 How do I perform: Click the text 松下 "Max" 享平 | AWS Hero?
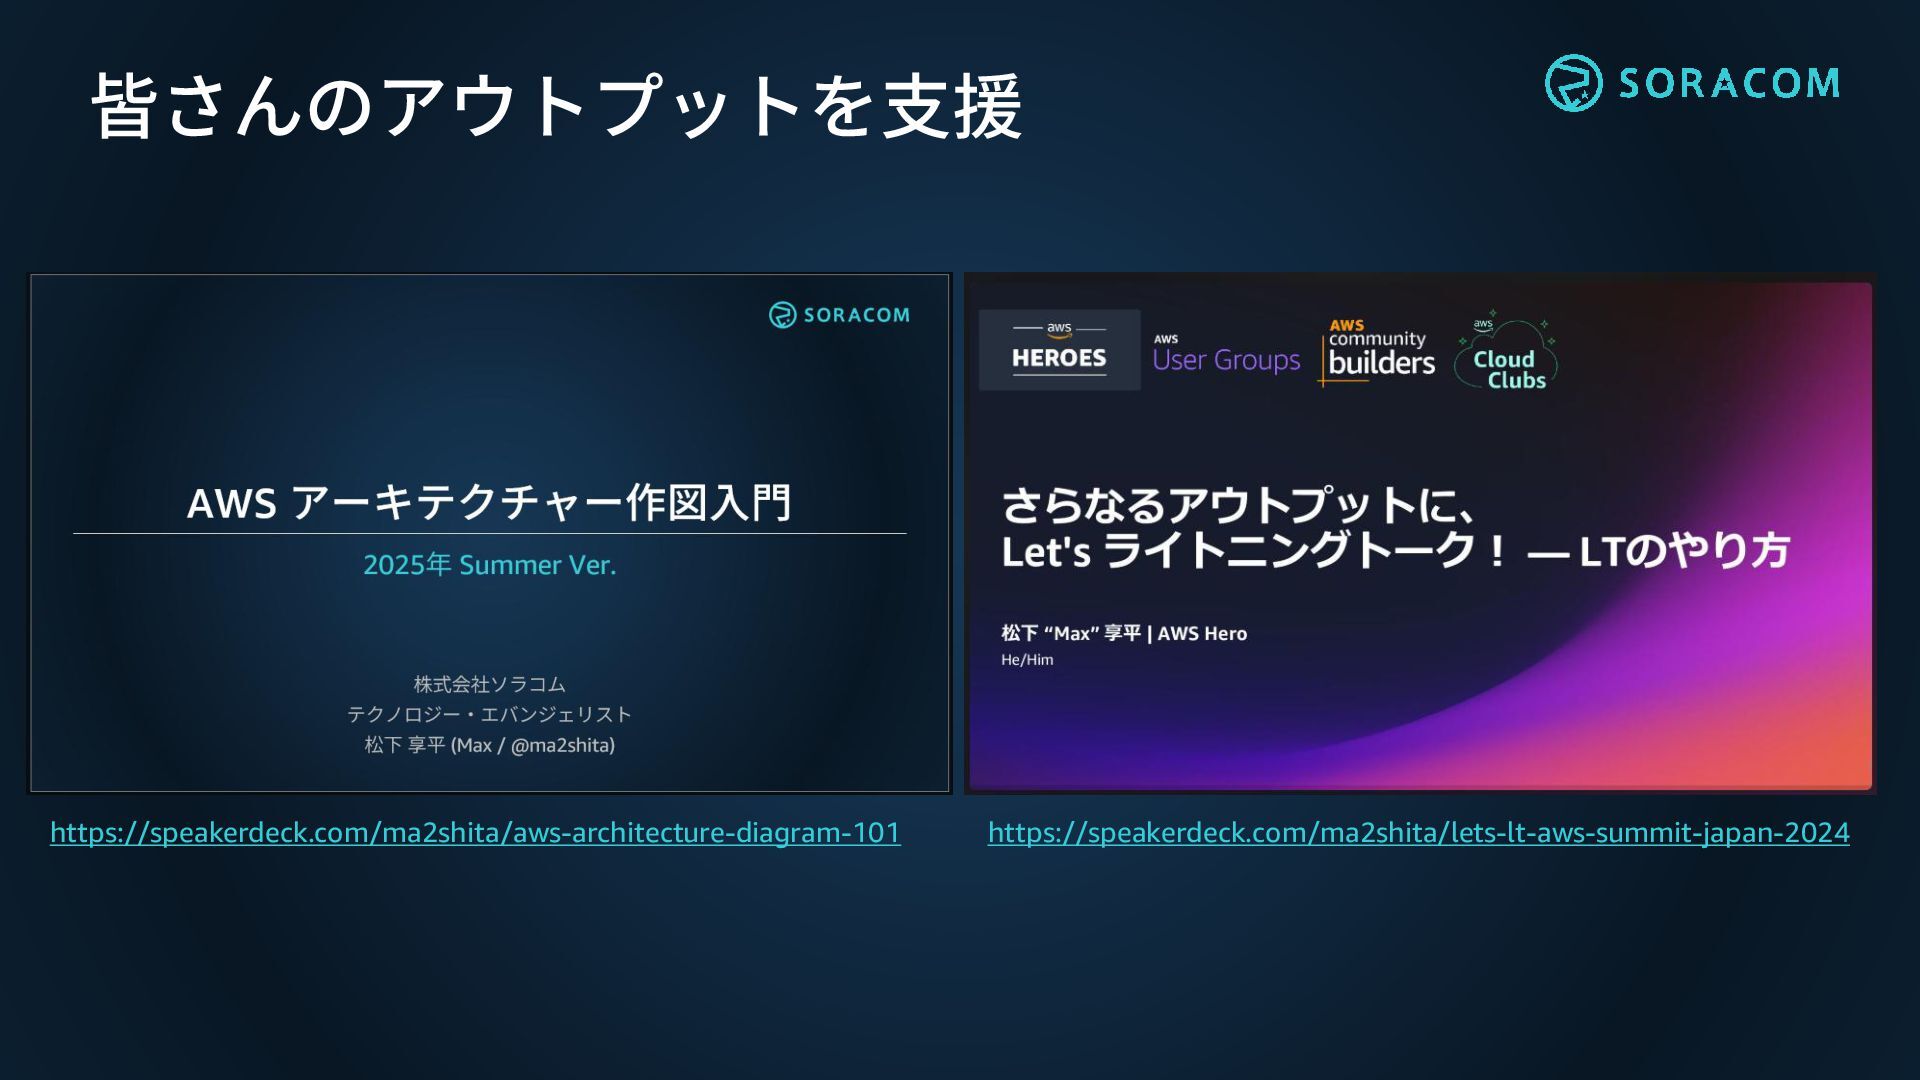(x=1124, y=633)
